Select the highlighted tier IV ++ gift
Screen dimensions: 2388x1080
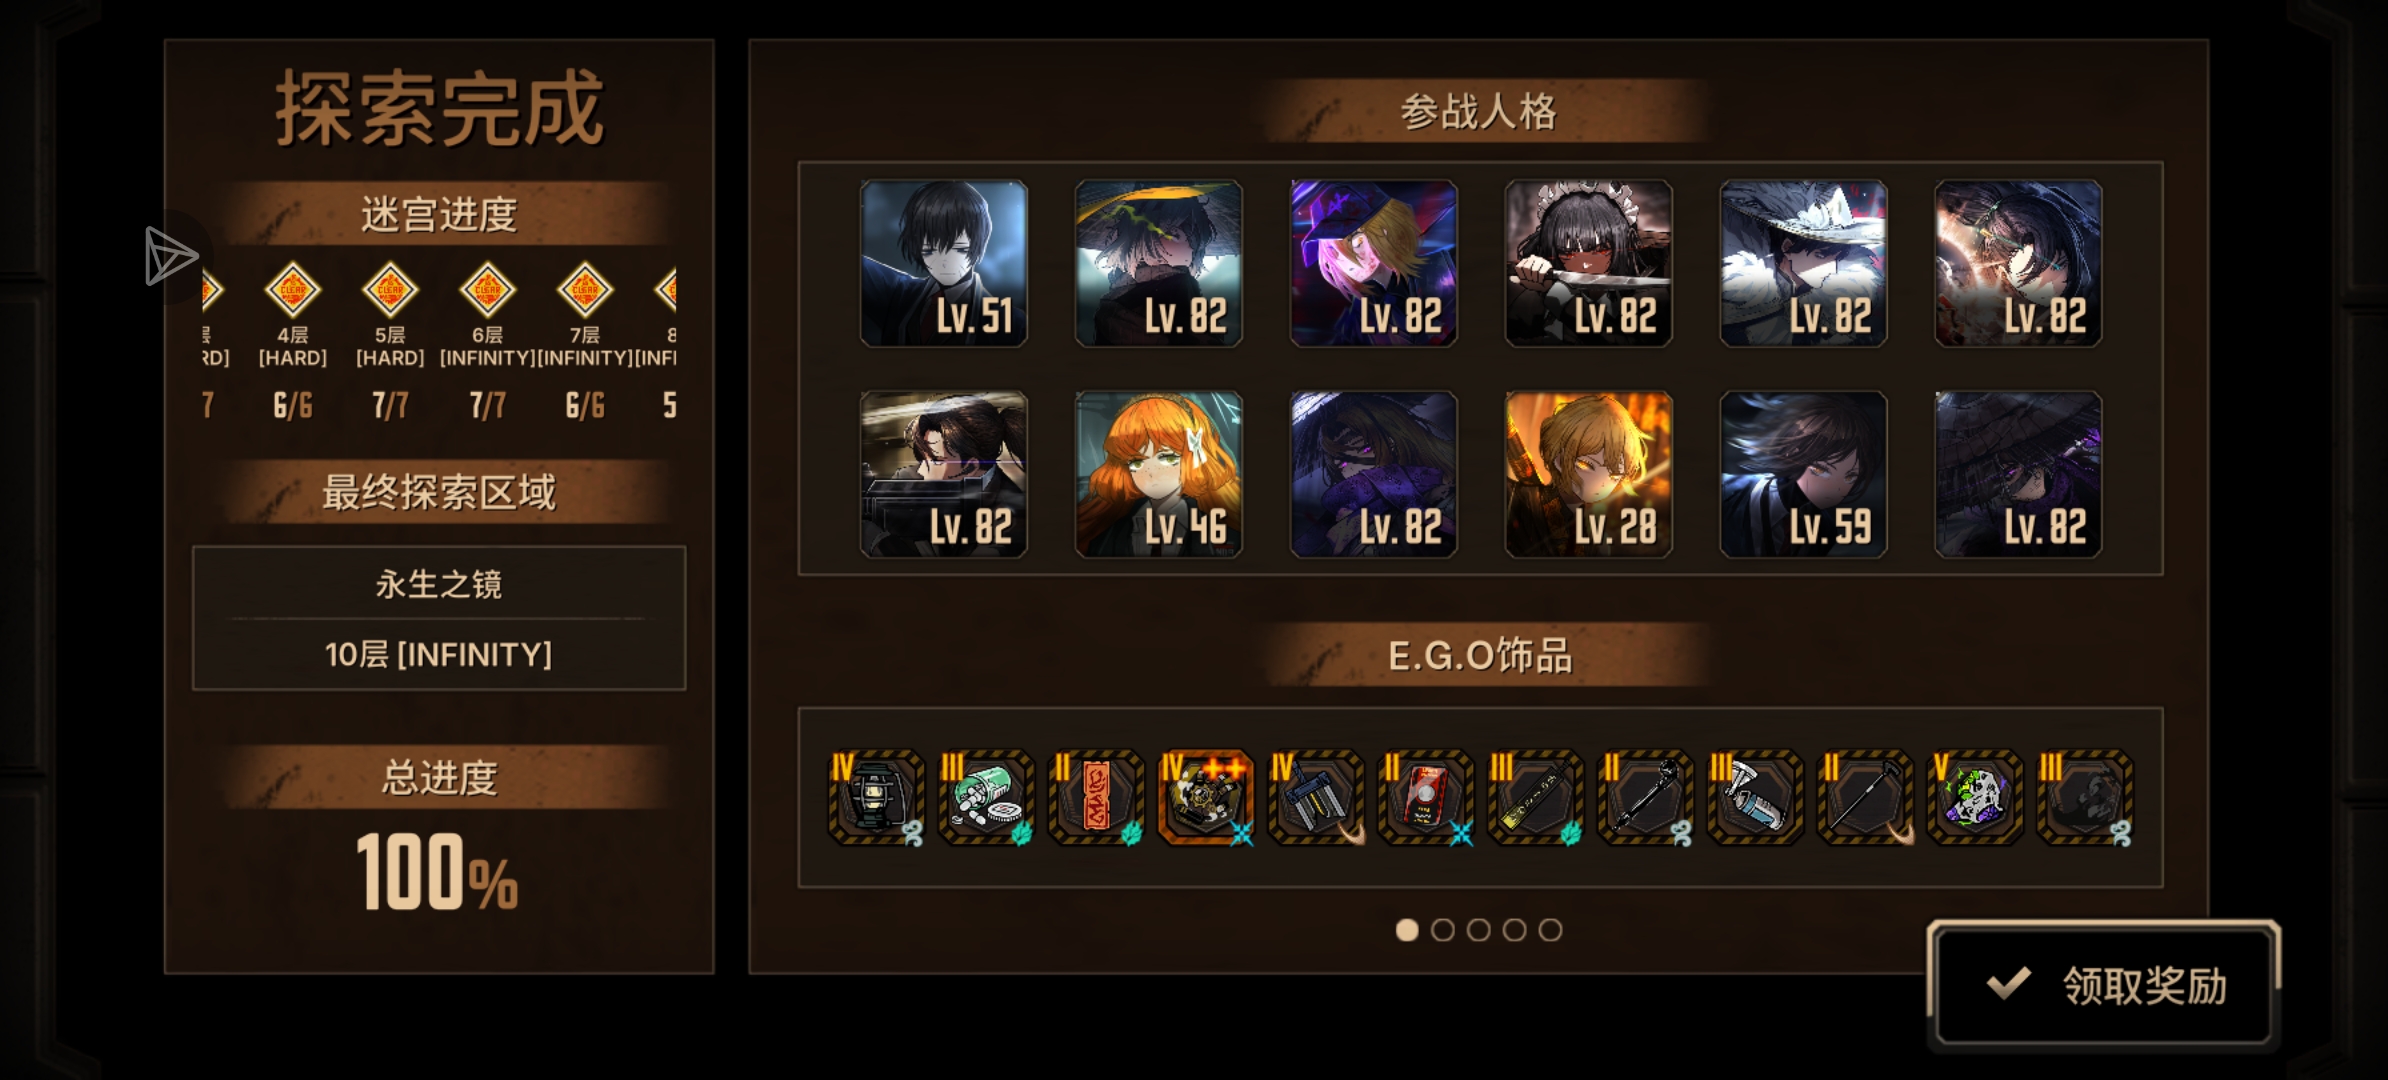pyautogui.click(x=1206, y=798)
